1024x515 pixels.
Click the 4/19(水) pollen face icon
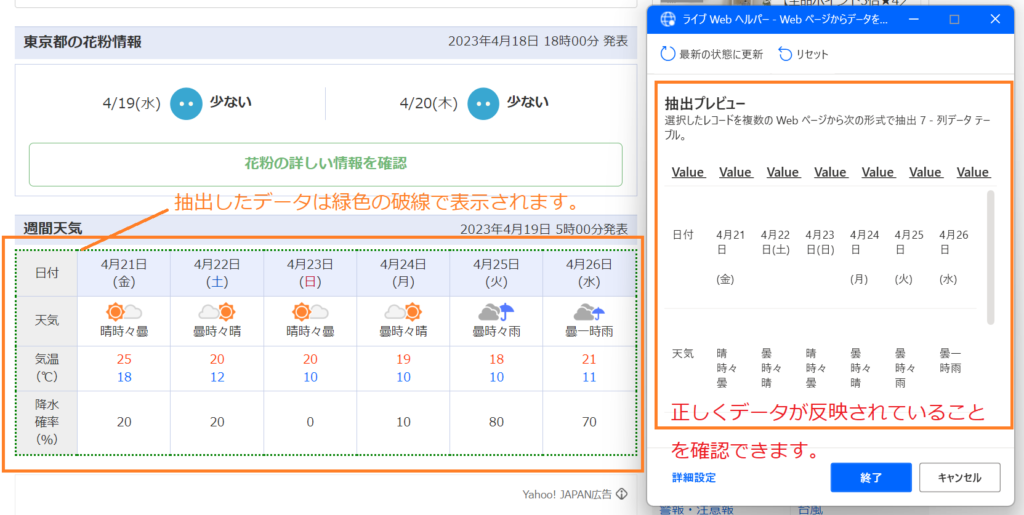(x=185, y=103)
